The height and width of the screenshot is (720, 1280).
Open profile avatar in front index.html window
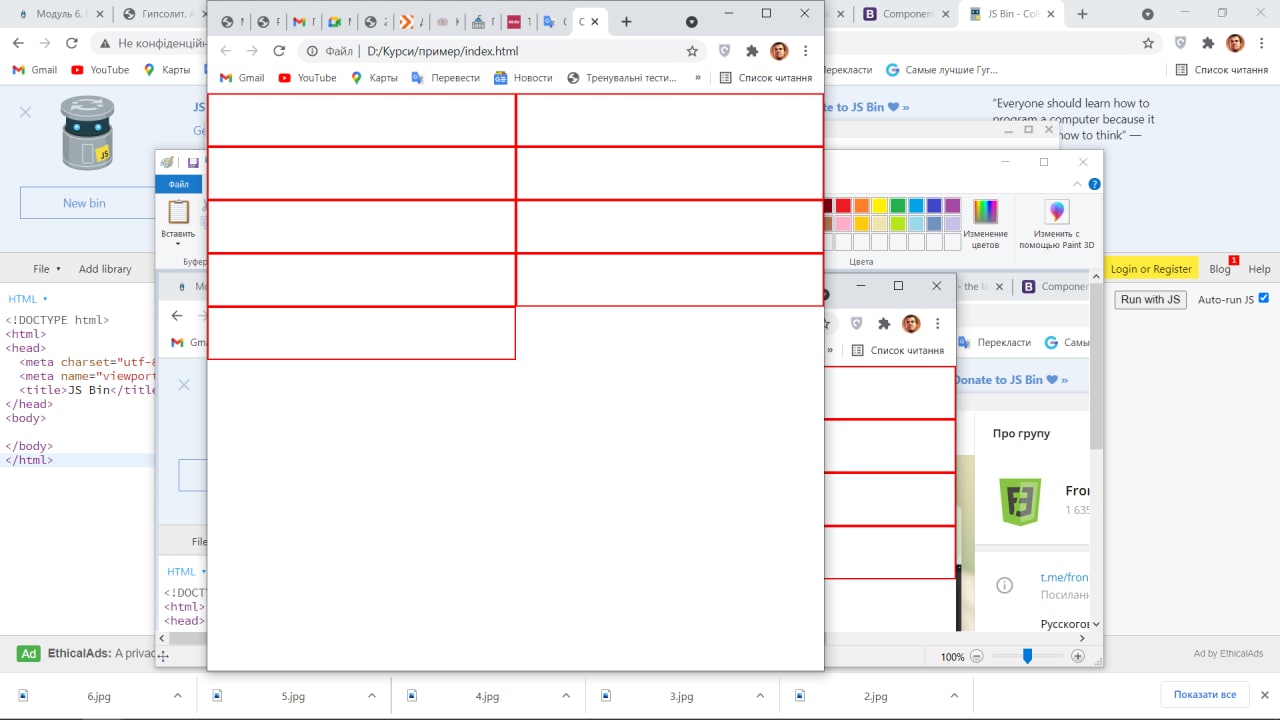coord(779,51)
